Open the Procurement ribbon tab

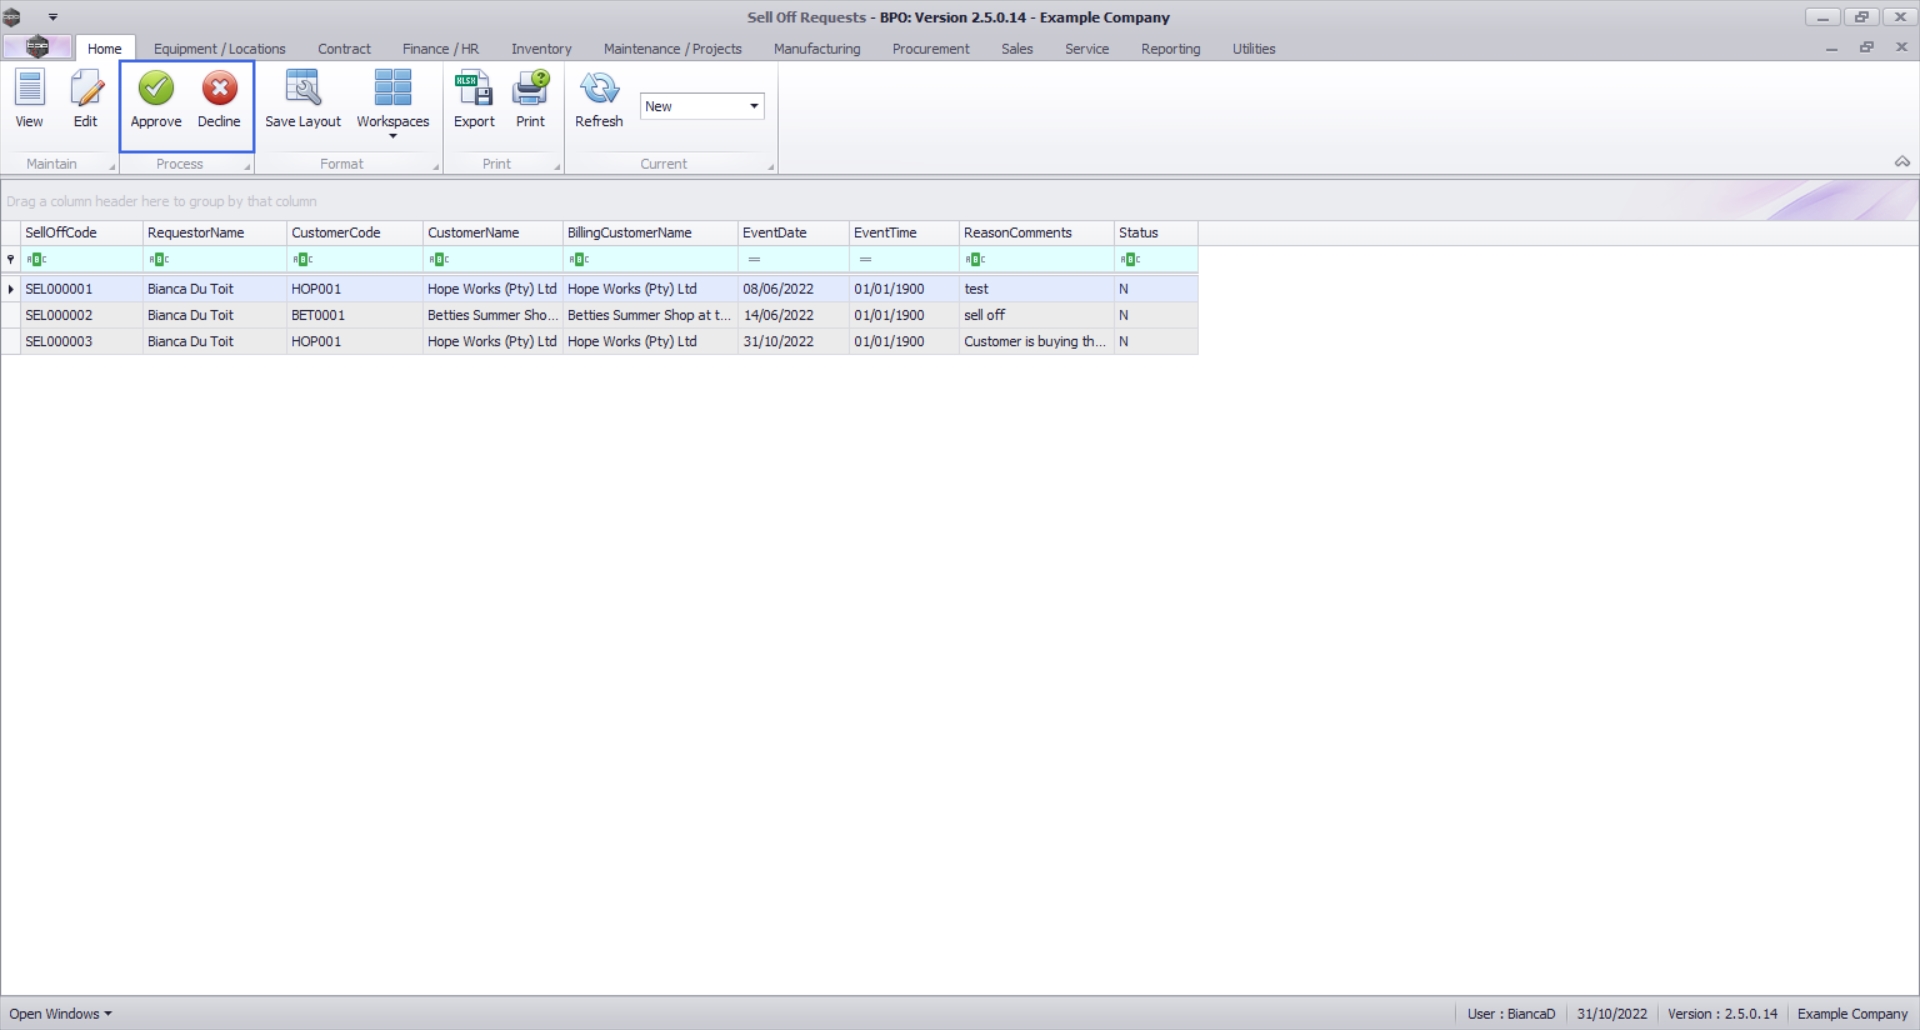coord(930,48)
